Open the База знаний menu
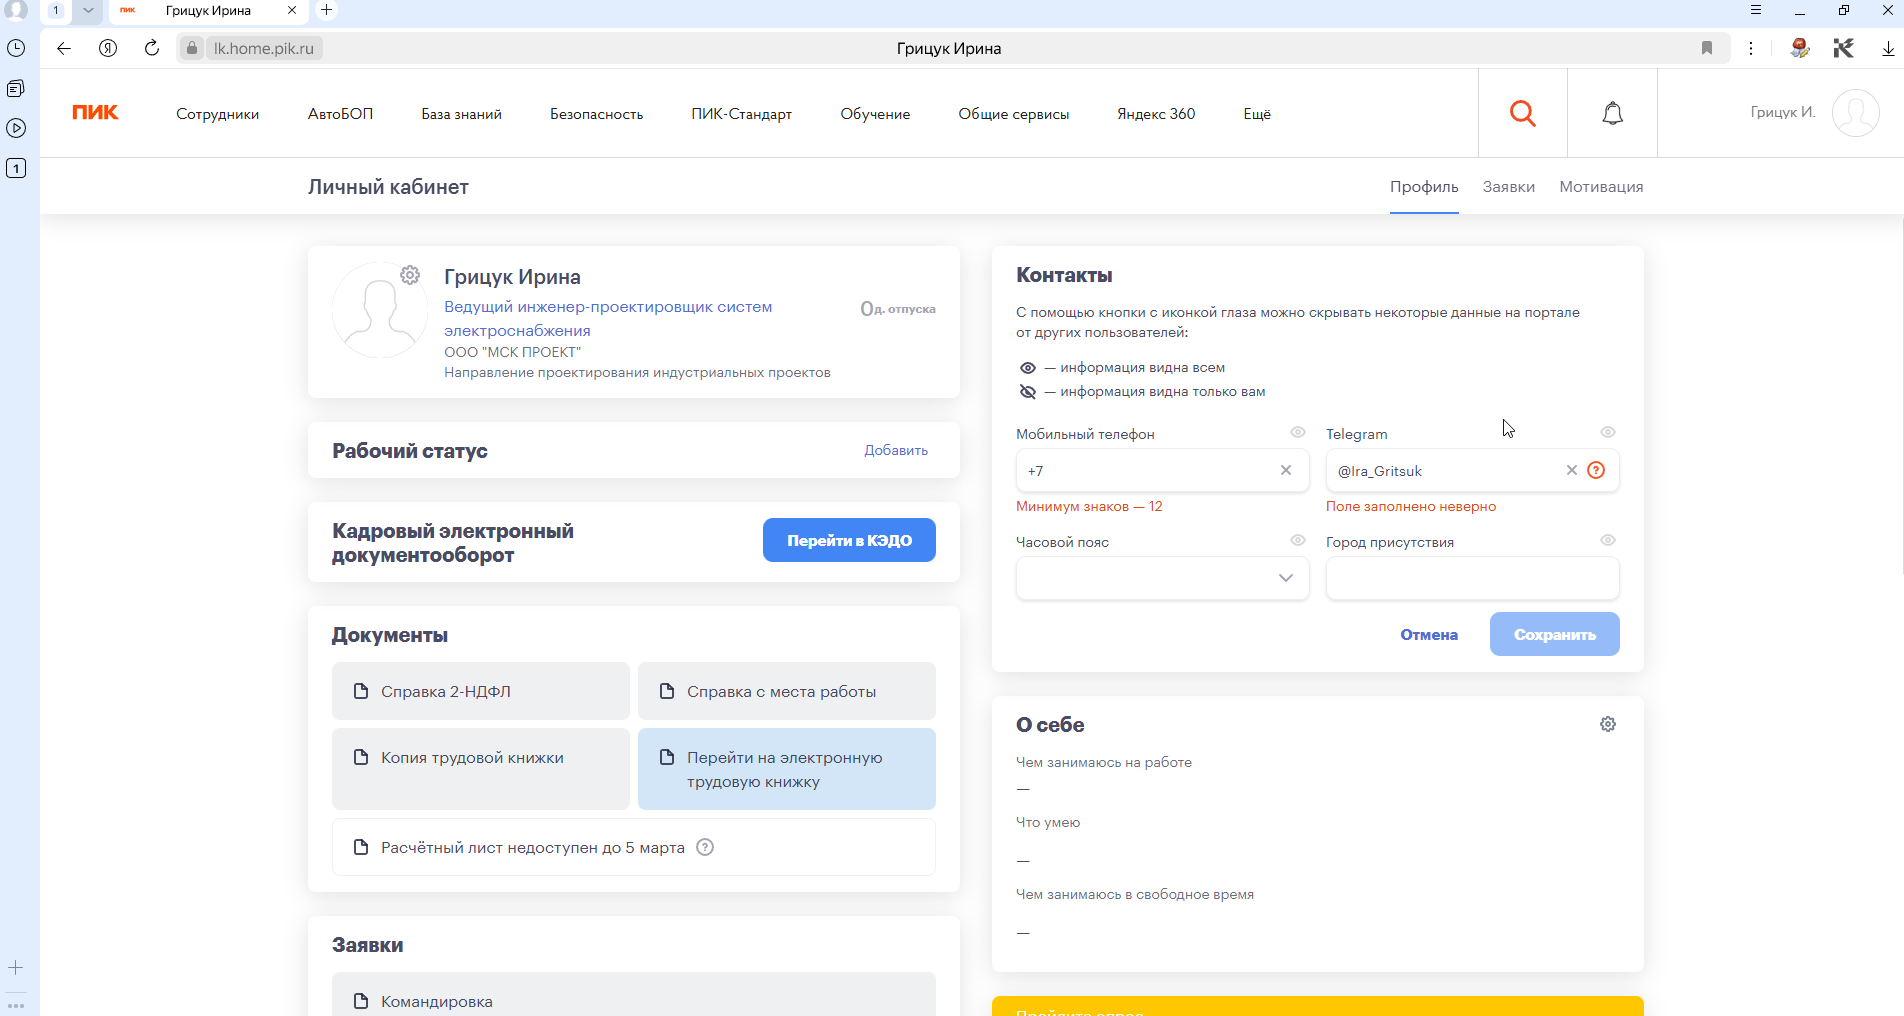The image size is (1904, 1016). click(x=461, y=114)
